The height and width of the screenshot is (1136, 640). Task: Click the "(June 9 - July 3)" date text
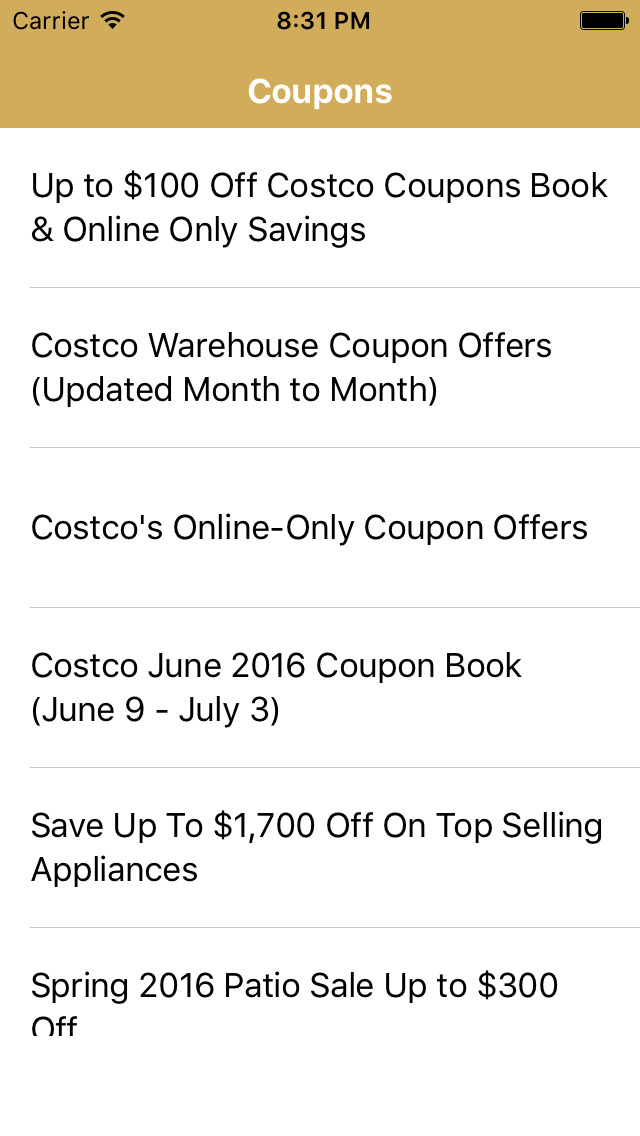coord(155,711)
